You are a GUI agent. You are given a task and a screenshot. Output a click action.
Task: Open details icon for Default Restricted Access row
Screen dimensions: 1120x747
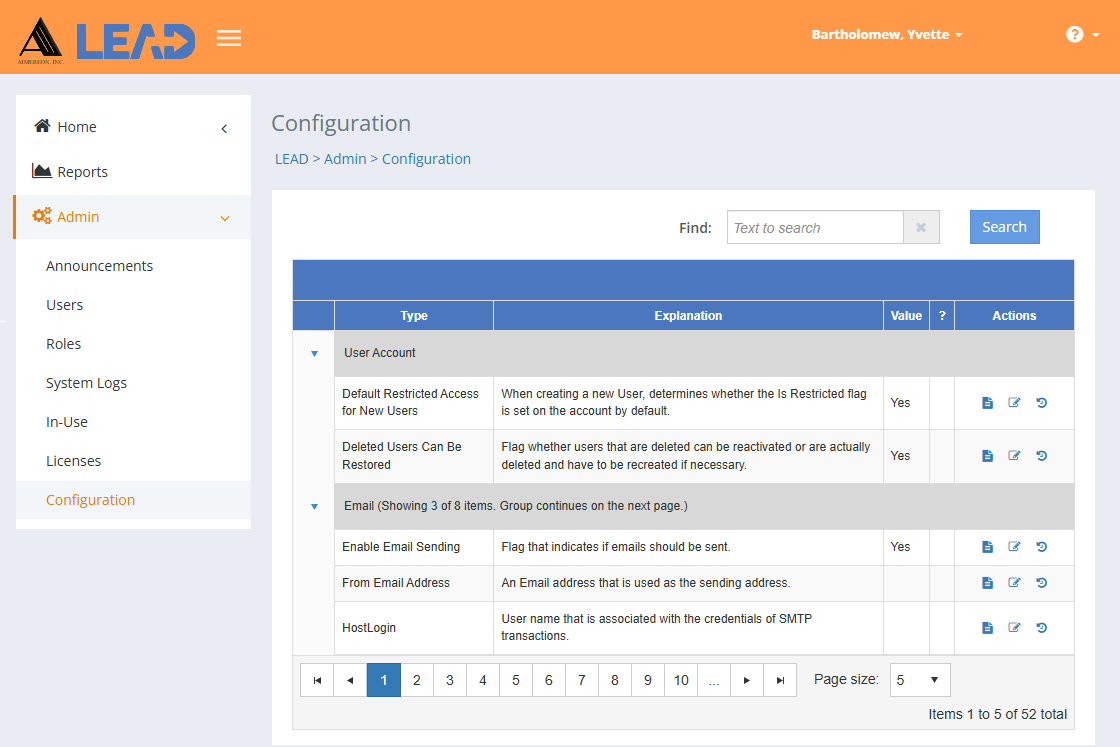click(987, 403)
